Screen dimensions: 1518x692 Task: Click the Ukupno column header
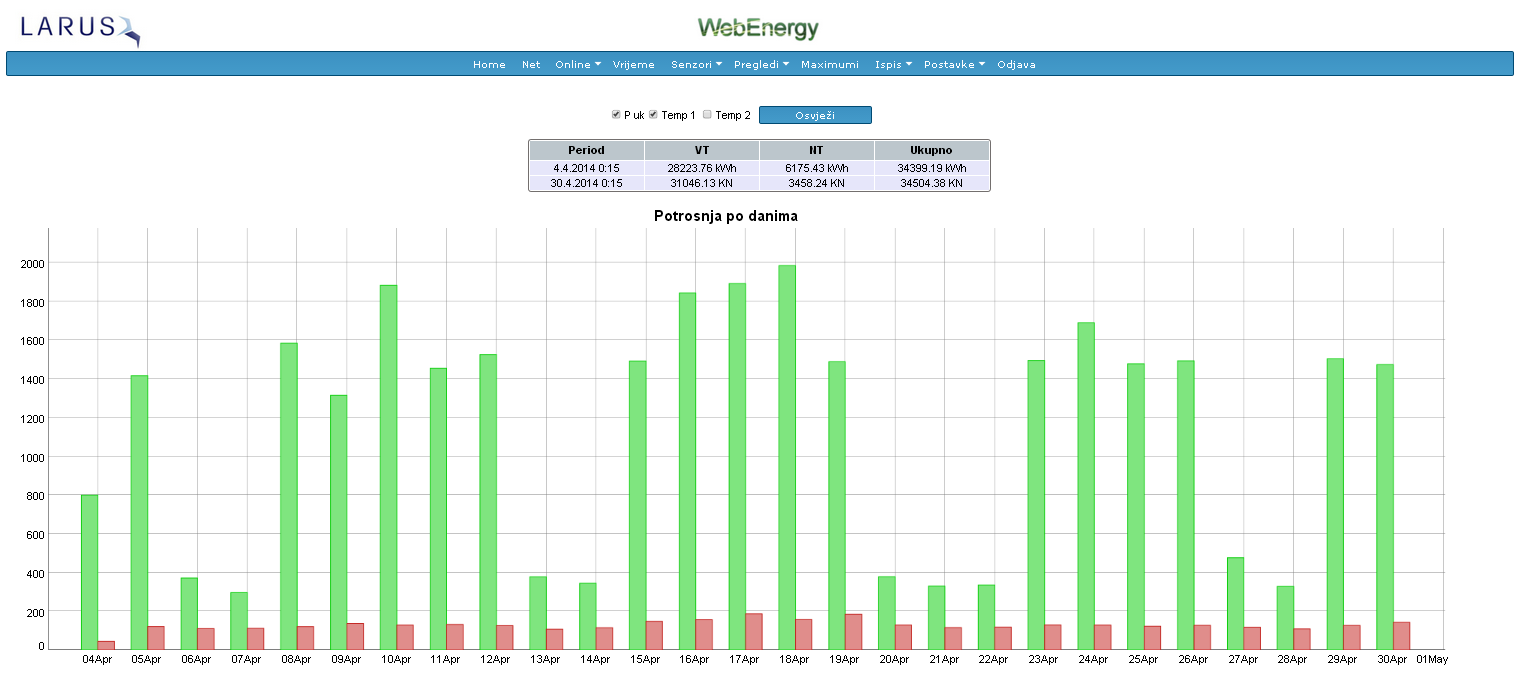pyautogui.click(x=931, y=150)
